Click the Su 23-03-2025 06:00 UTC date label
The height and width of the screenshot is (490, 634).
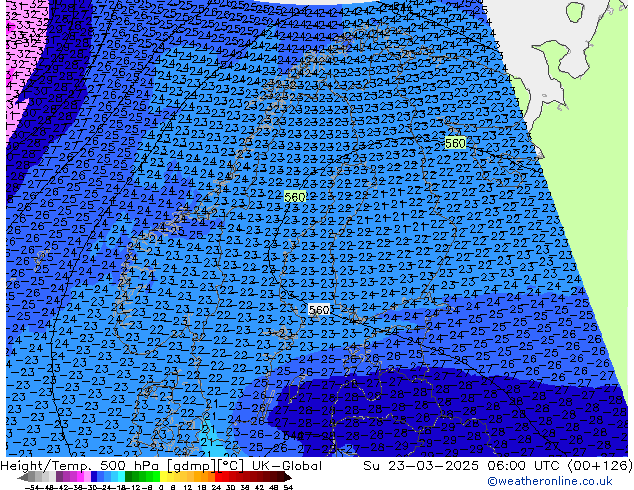click(x=463, y=466)
